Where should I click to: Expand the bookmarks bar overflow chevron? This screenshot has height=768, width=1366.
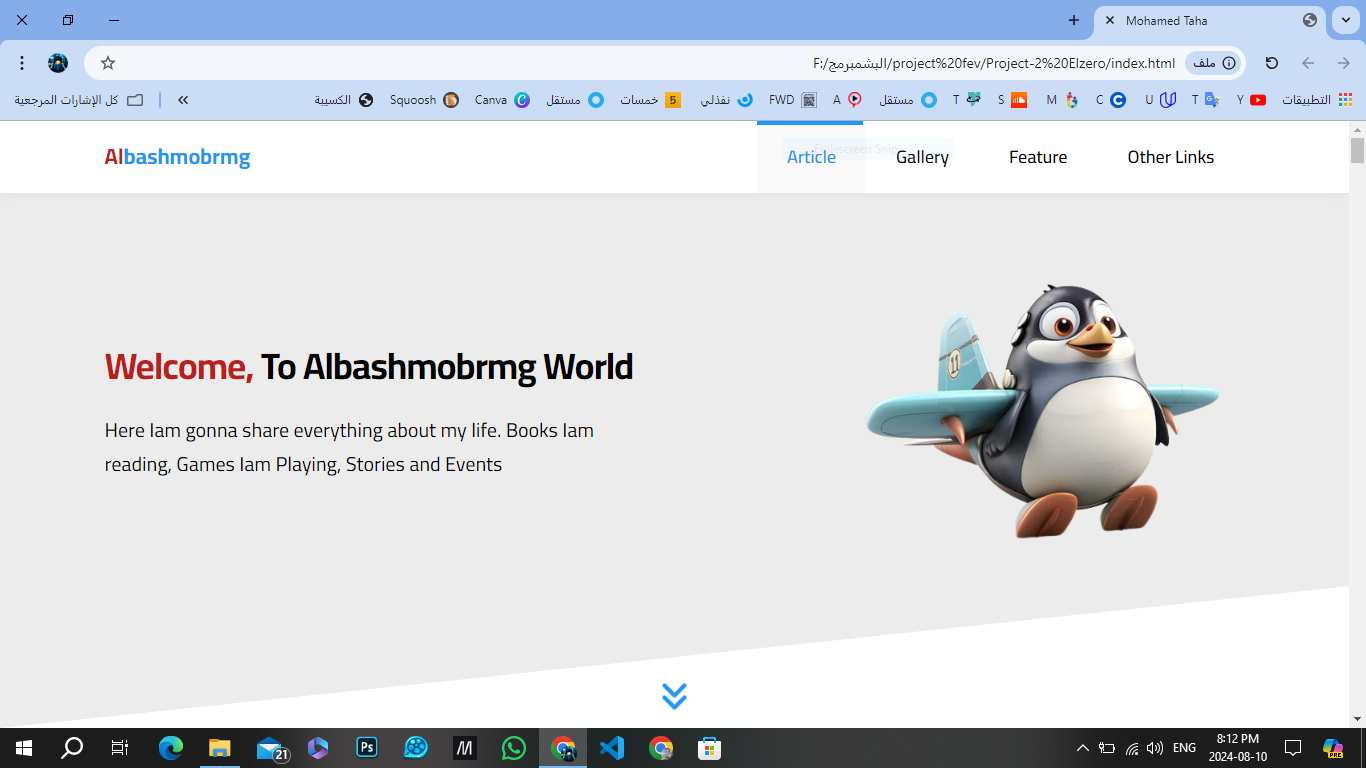coord(183,100)
